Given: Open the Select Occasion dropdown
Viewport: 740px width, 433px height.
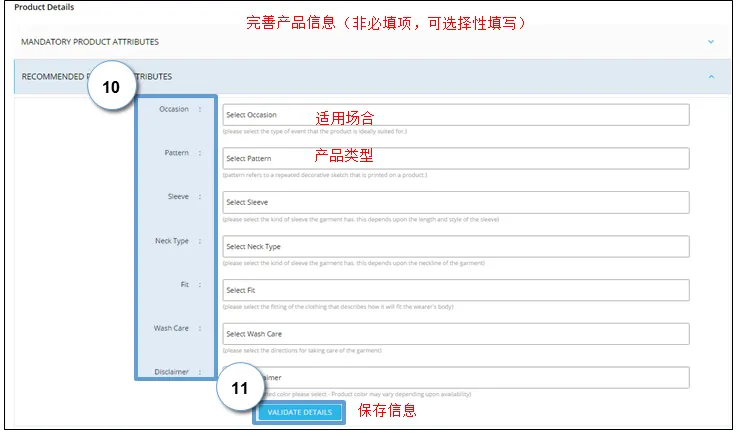Looking at the screenshot, I should coord(456,115).
